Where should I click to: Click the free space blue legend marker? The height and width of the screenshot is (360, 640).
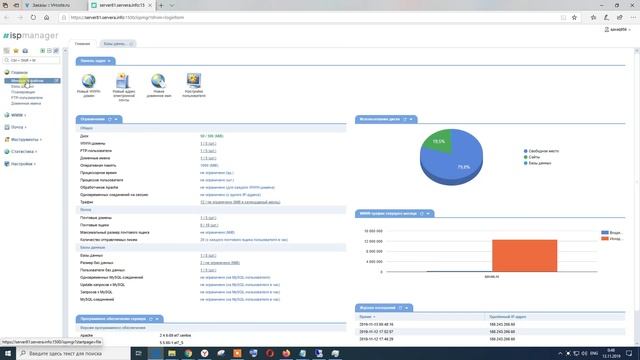pos(526,151)
